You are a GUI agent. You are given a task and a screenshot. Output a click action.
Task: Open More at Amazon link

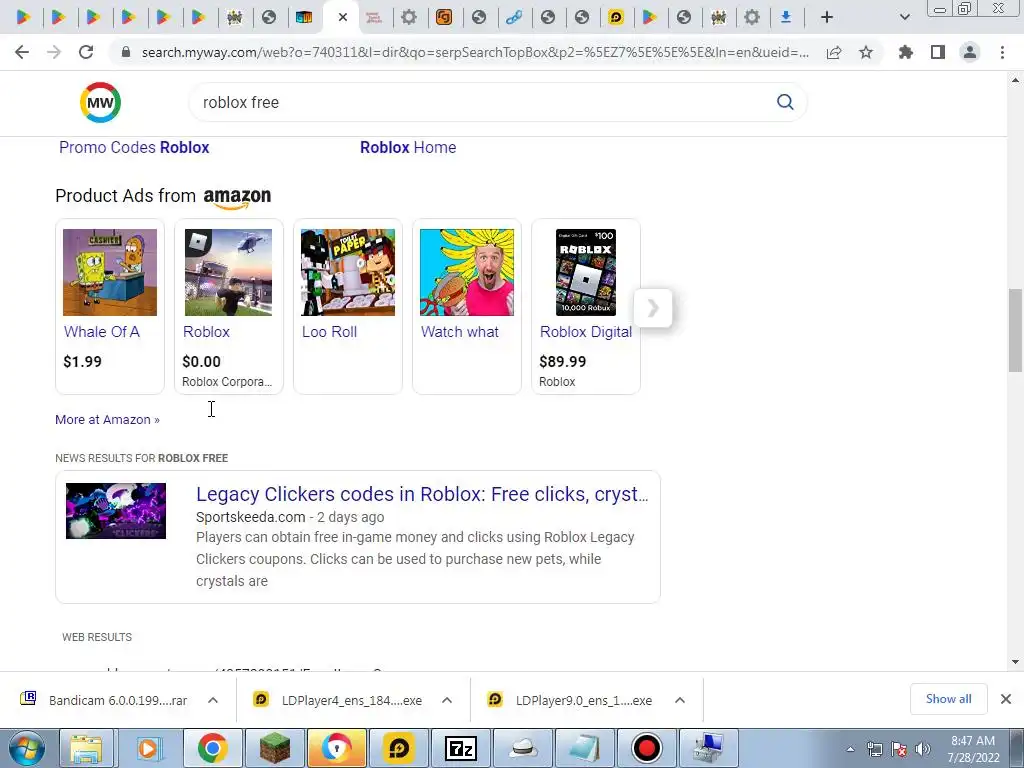pos(107,419)
